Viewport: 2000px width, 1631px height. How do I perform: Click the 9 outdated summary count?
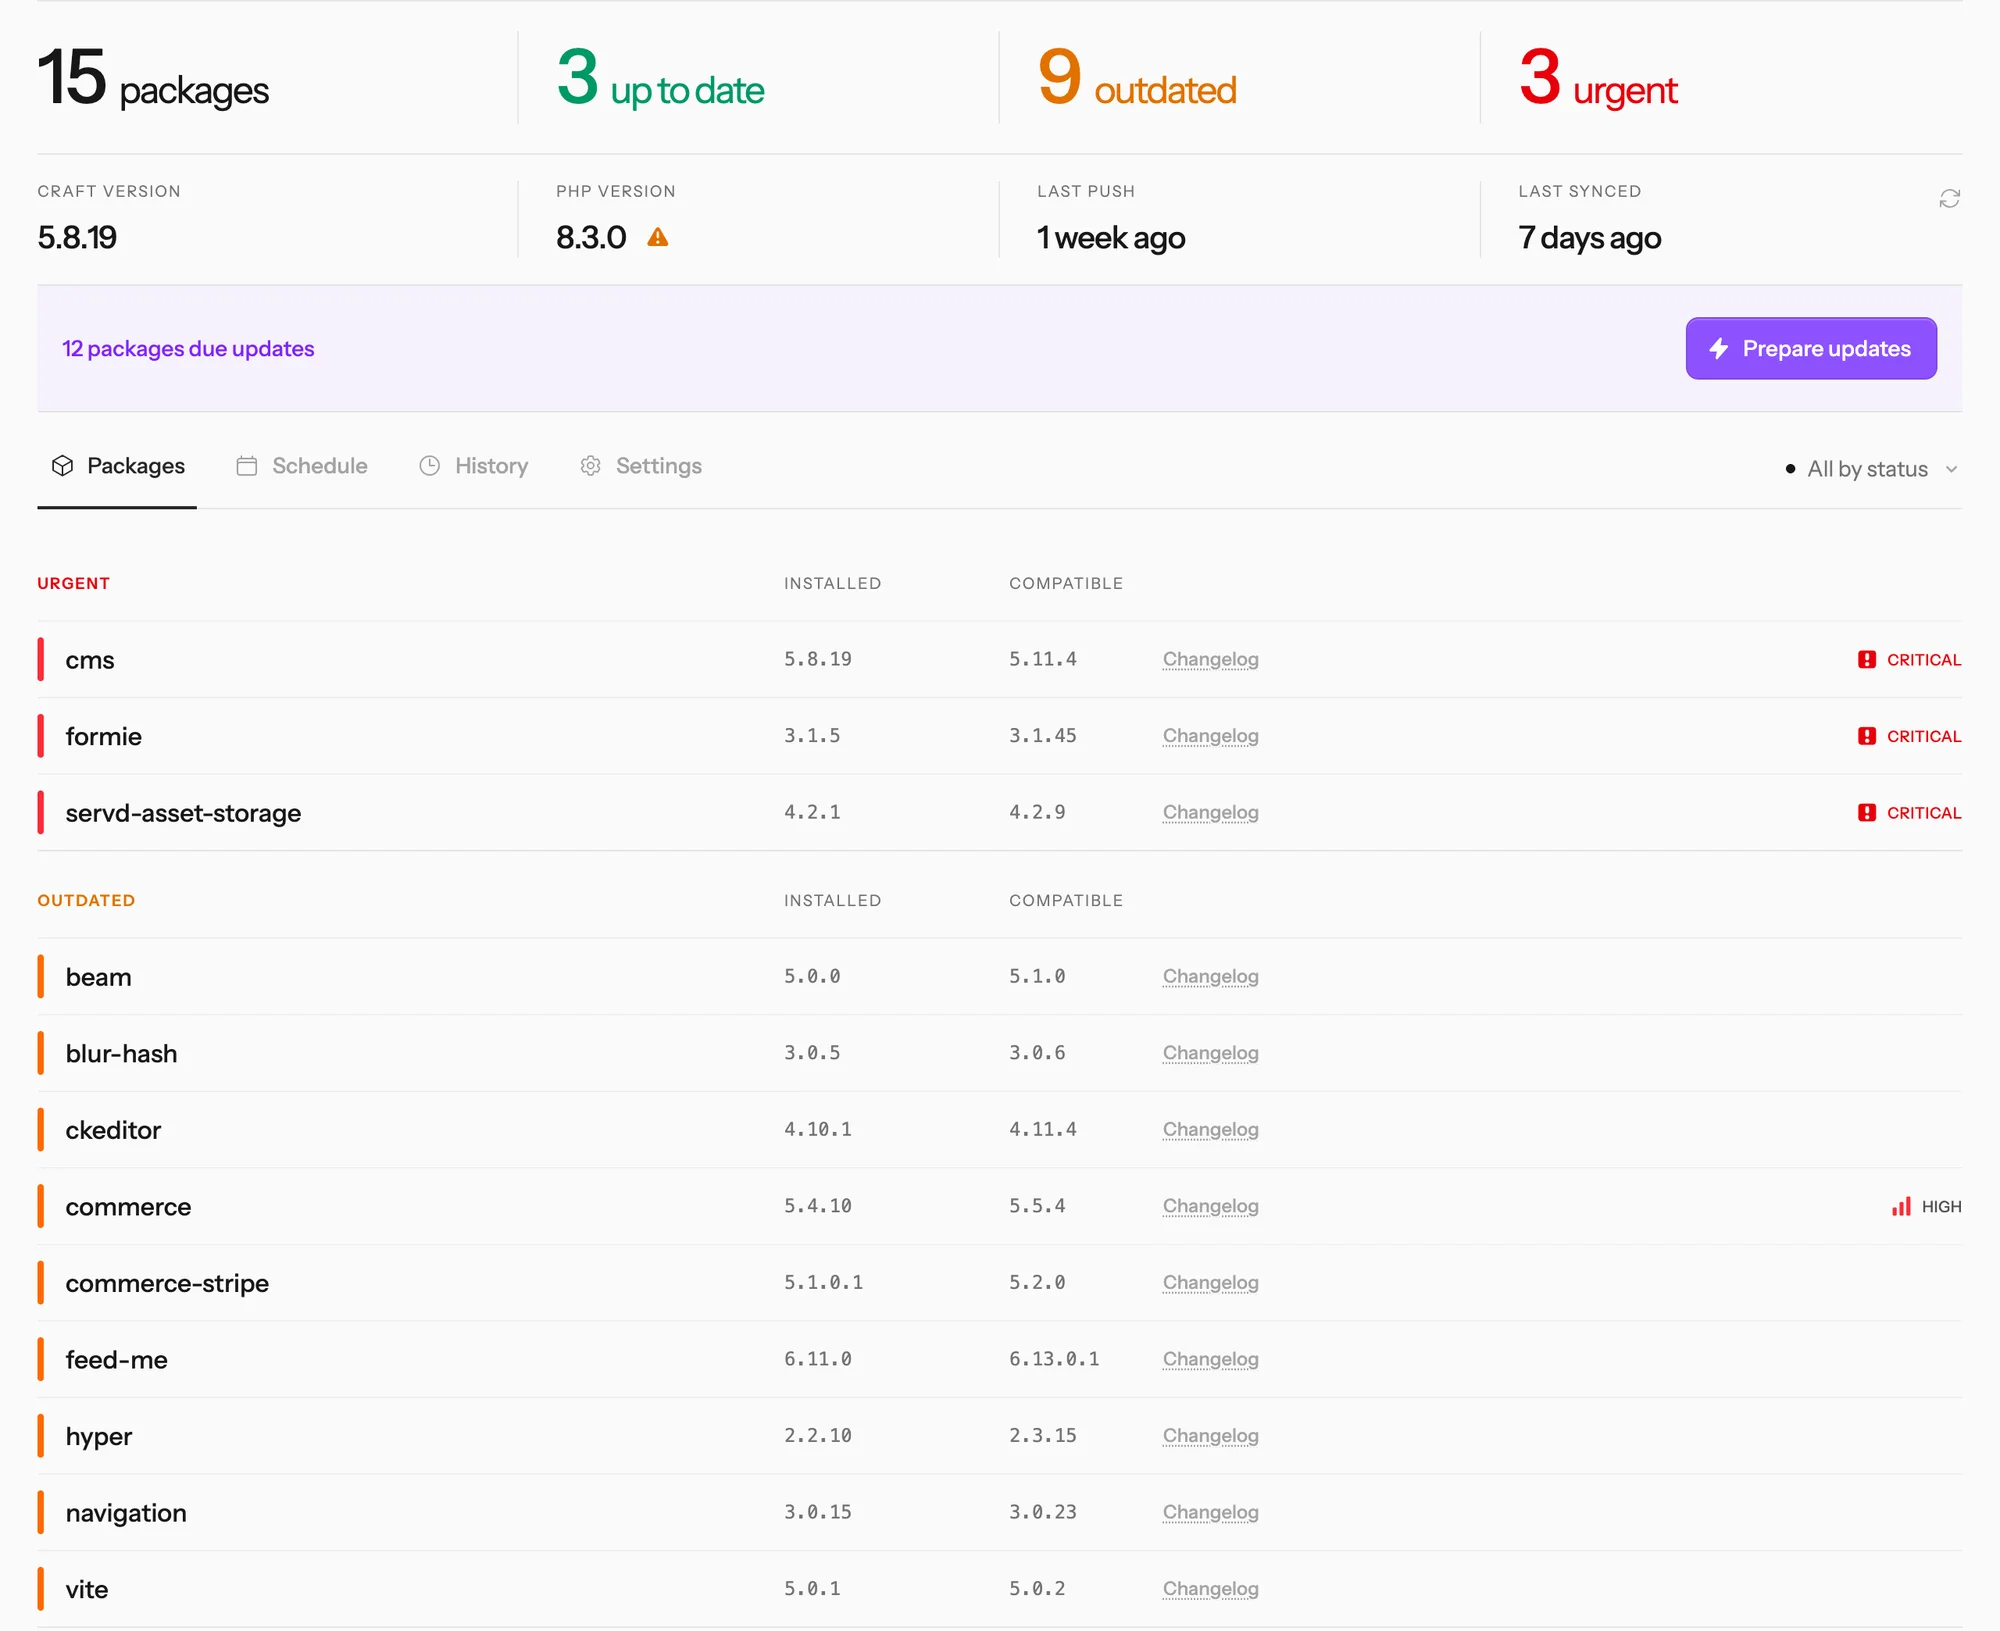tap(1137, 78)
